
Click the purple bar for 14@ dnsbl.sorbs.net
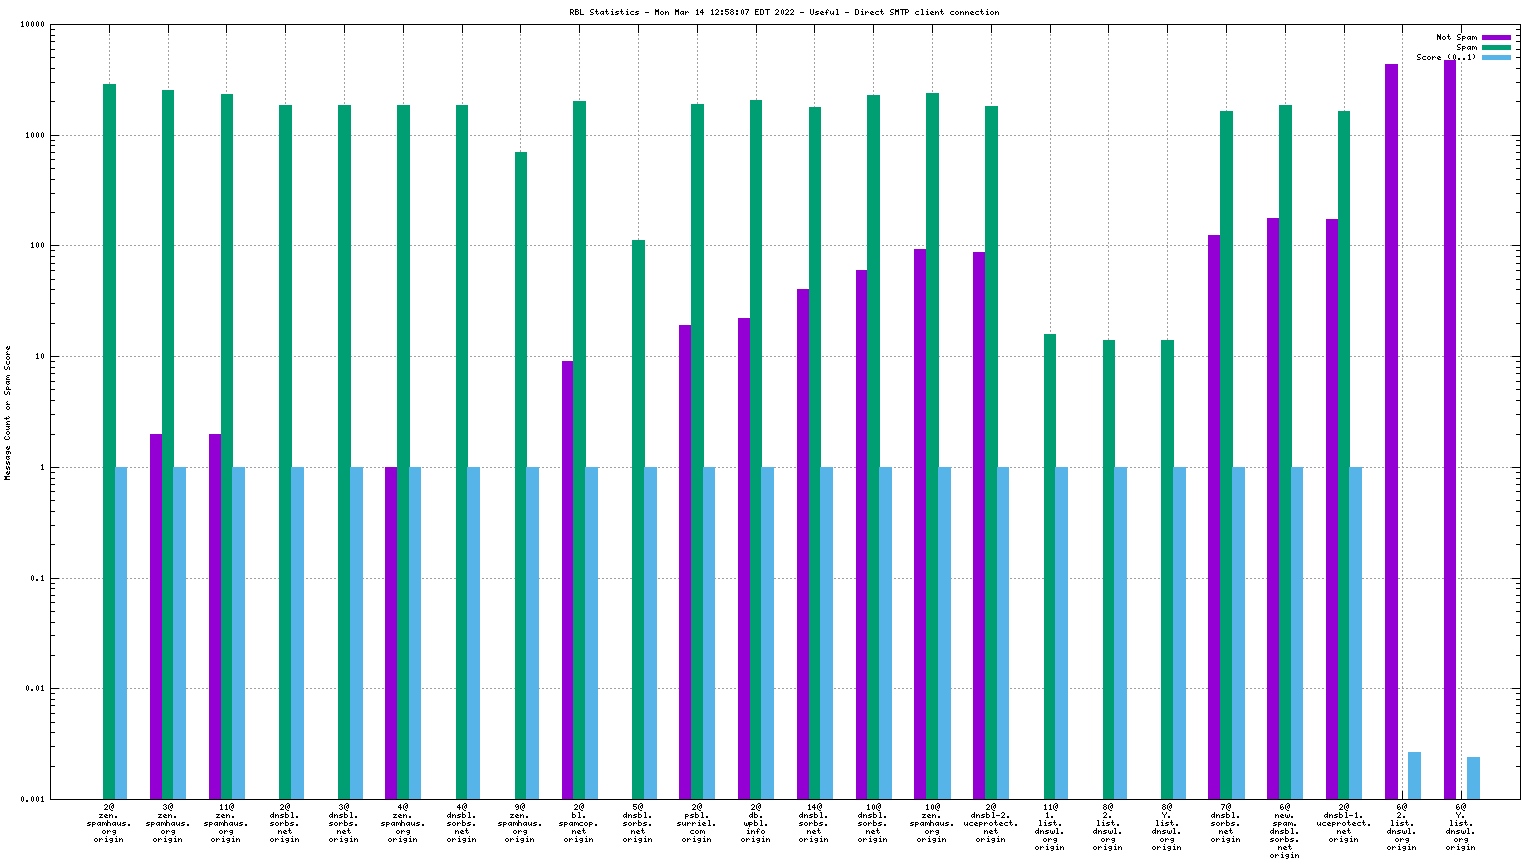tap(803, 544)
